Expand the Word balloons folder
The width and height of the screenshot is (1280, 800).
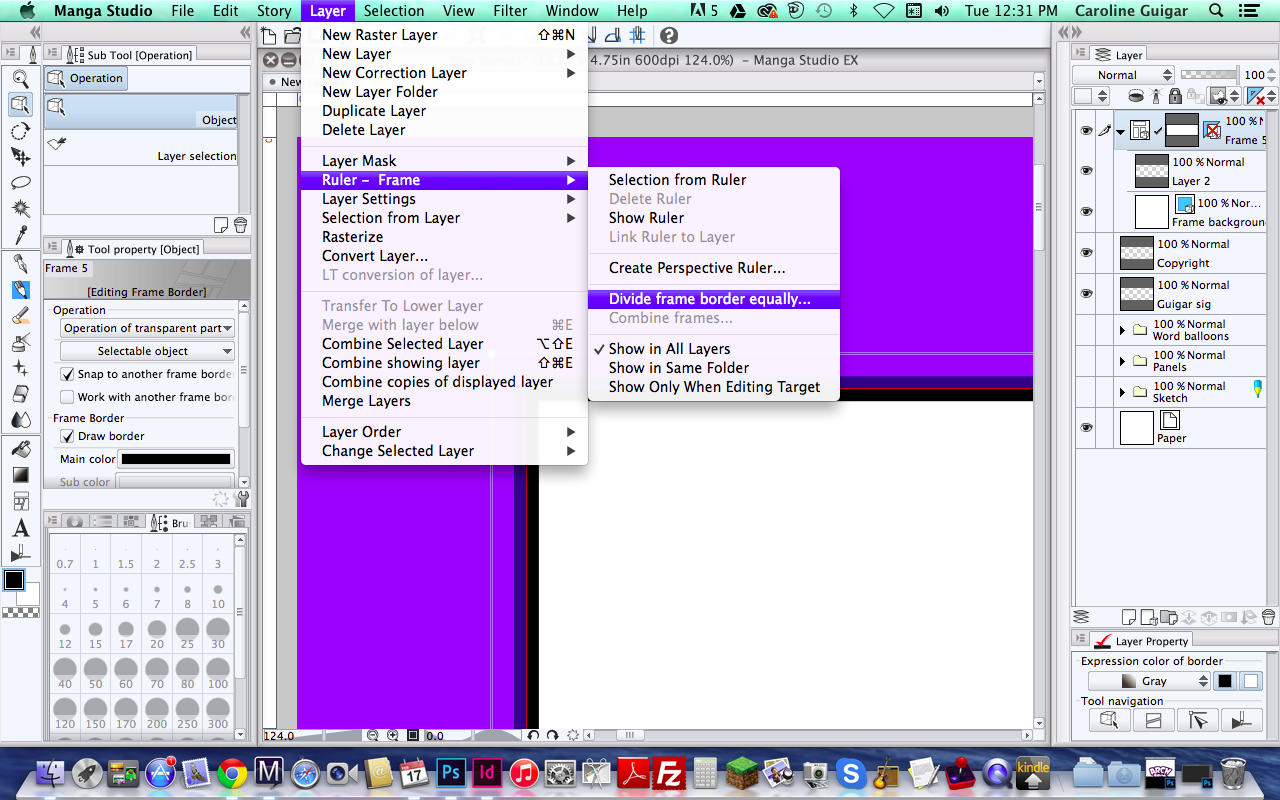1123,330
